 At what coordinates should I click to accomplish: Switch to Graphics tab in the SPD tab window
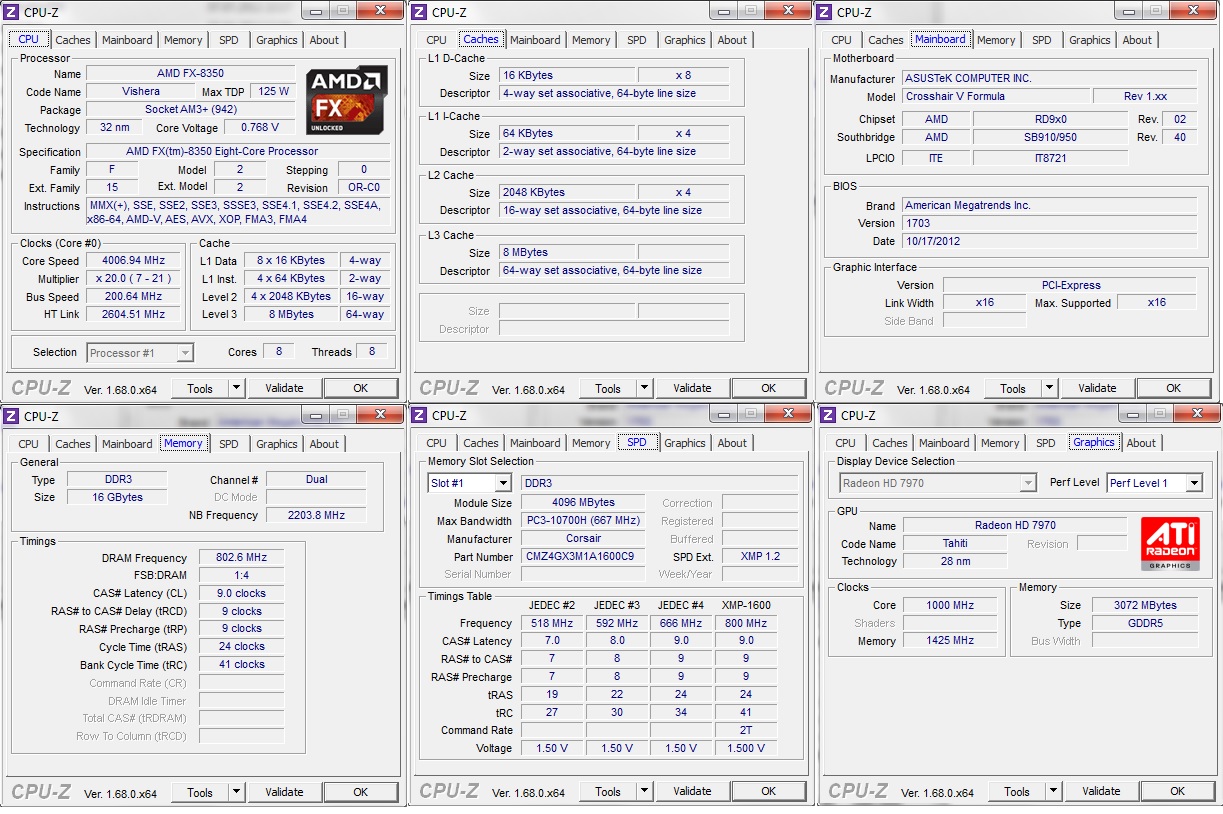point(685,443)
